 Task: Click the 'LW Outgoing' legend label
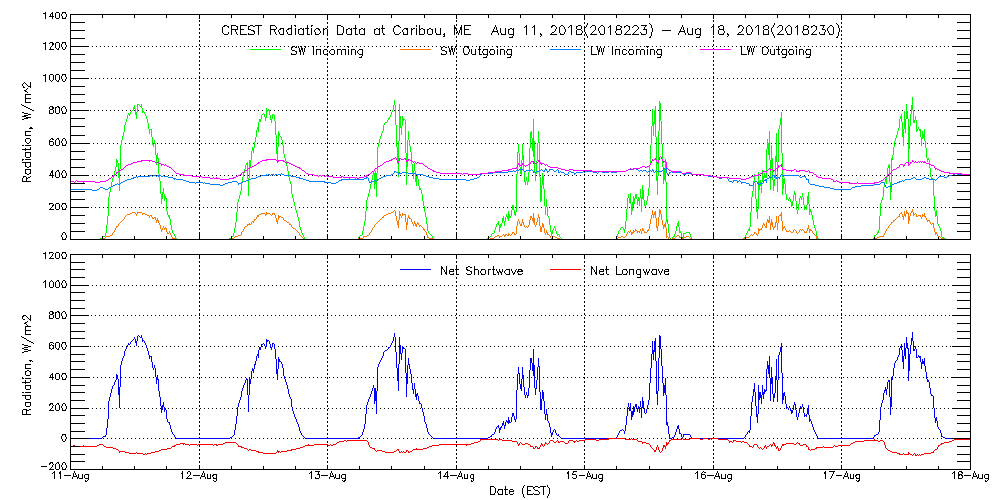(775, 51)
